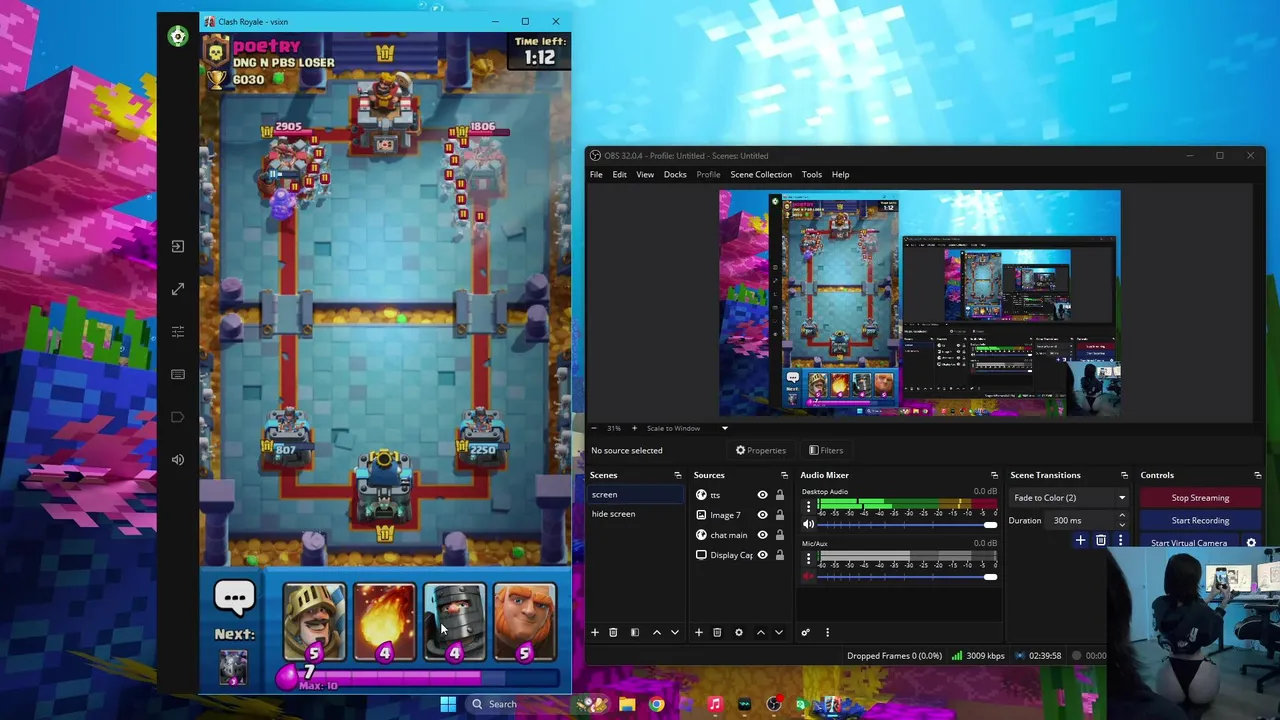Click the emulator logo icon in sidebar
The image size is (1280, 720).
coord(178,37)
